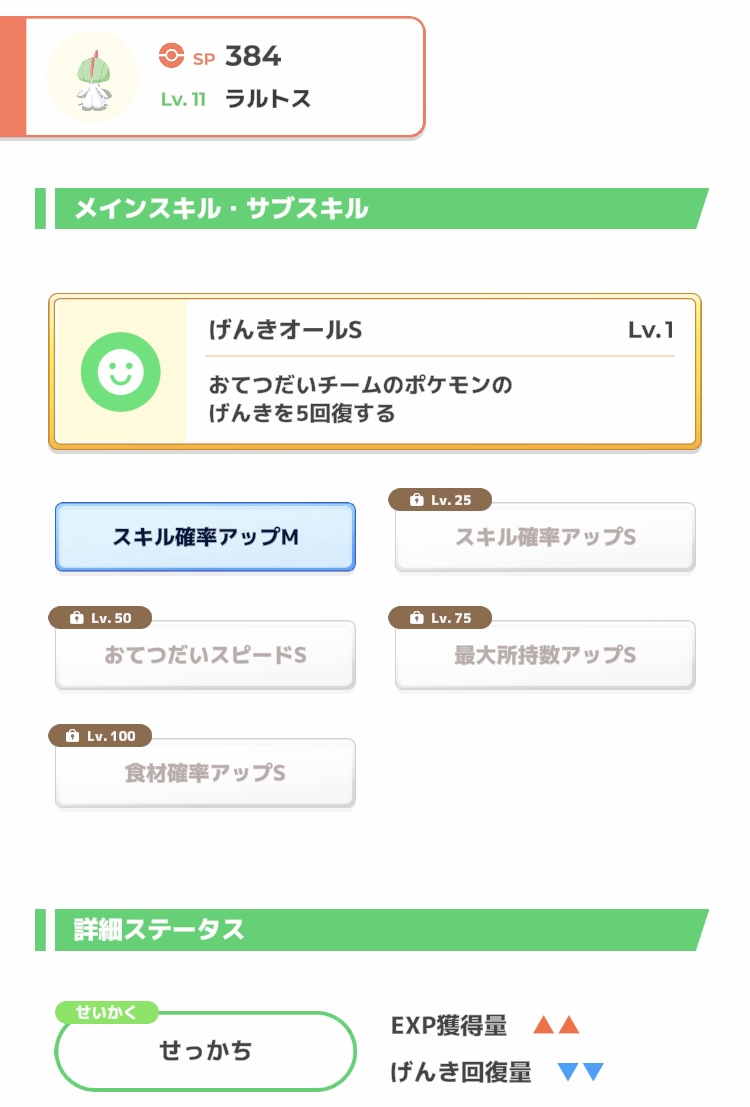Click the Lv. 75 lock badge
Screen dimensions: 750x1107
click(439, 618)
